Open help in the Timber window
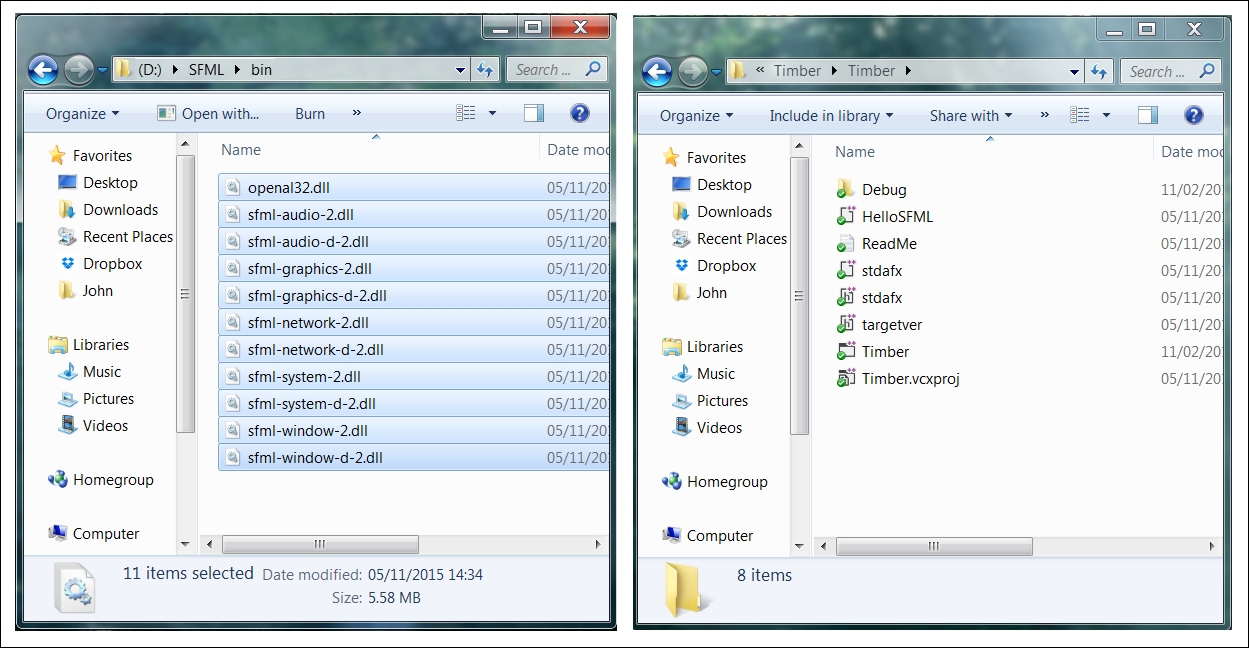The image size is (1249, 648). tap(1194, 115)
